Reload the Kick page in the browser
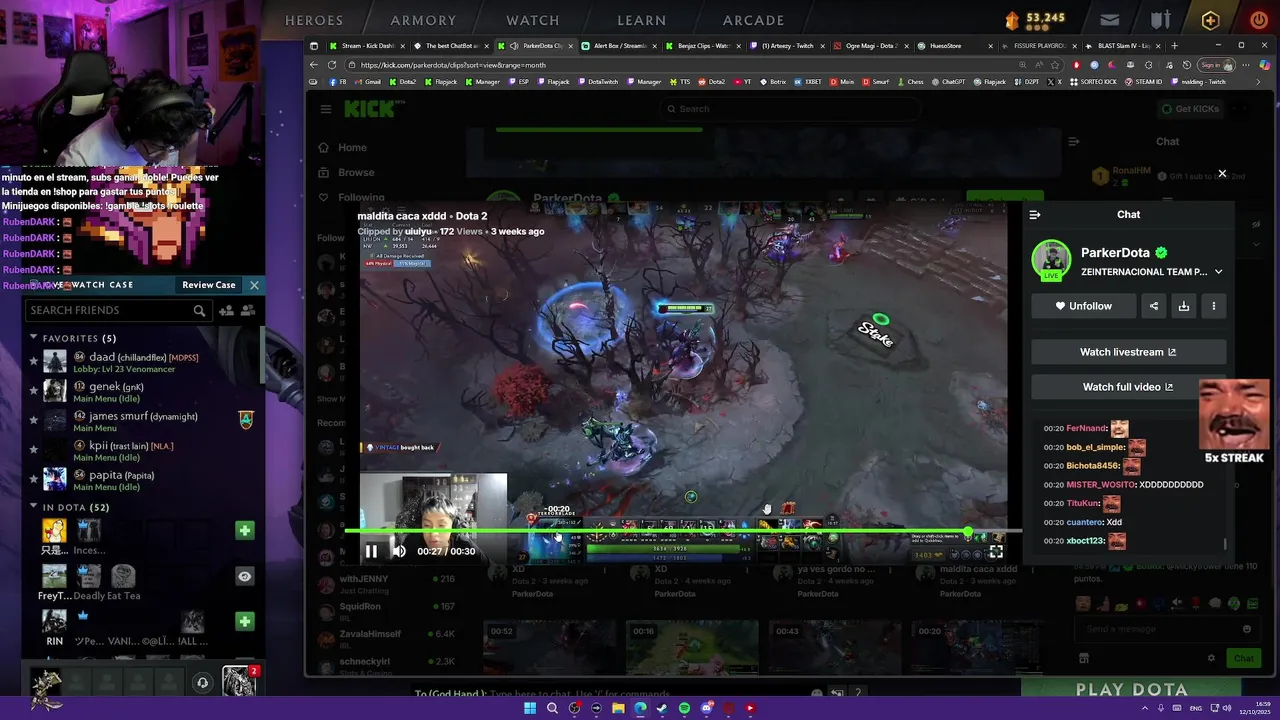 (x=333, y=65)
